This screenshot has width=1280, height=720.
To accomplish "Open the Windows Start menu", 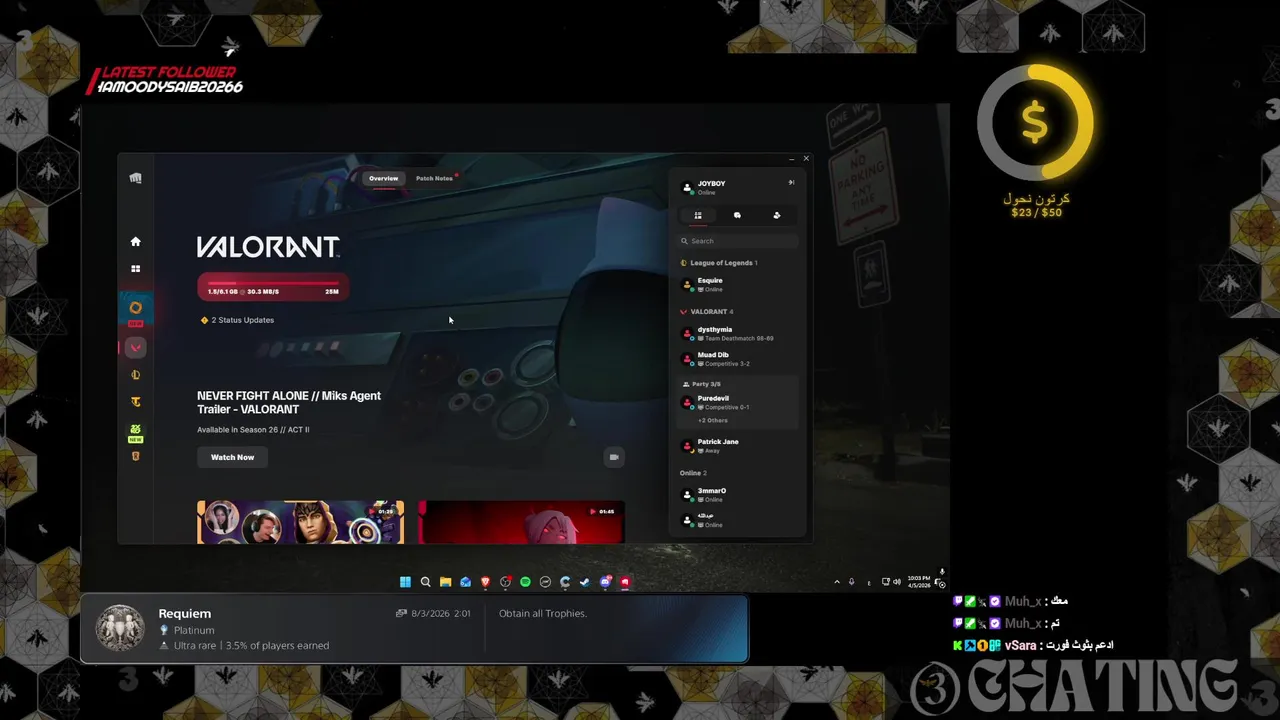I will [x=405, y=582].
